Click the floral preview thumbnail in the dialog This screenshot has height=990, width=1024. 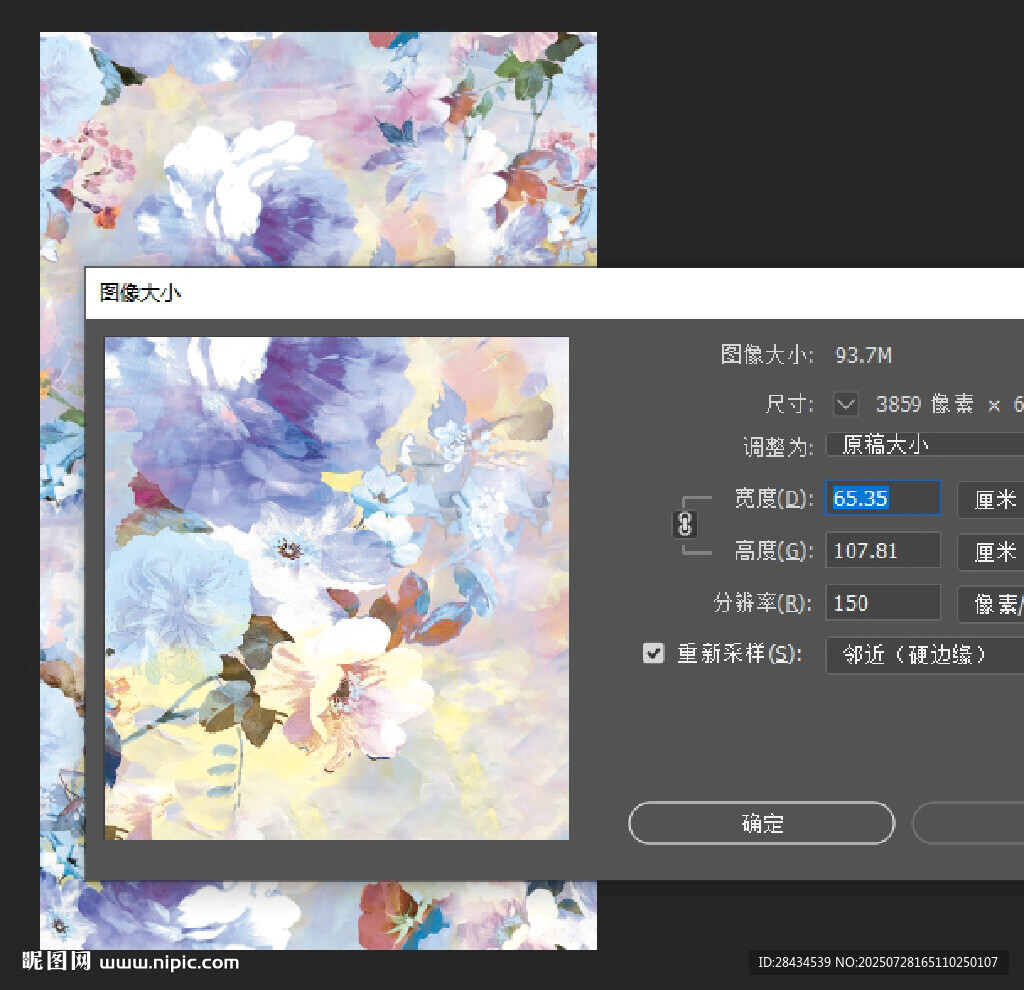coord(337,588)
